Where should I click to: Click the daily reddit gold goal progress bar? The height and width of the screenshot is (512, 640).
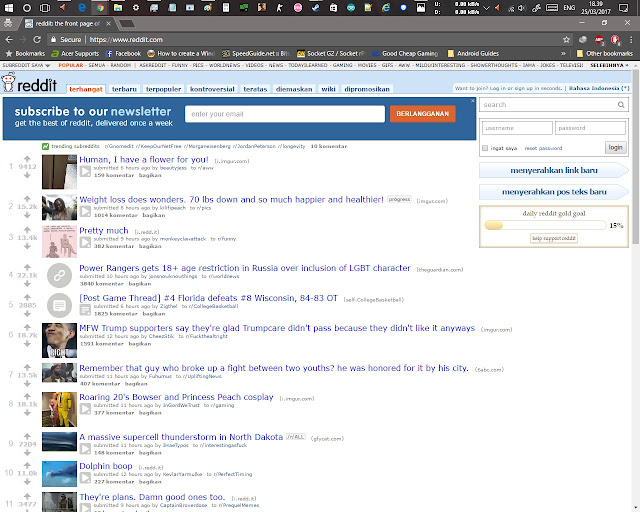click(545, 225)
